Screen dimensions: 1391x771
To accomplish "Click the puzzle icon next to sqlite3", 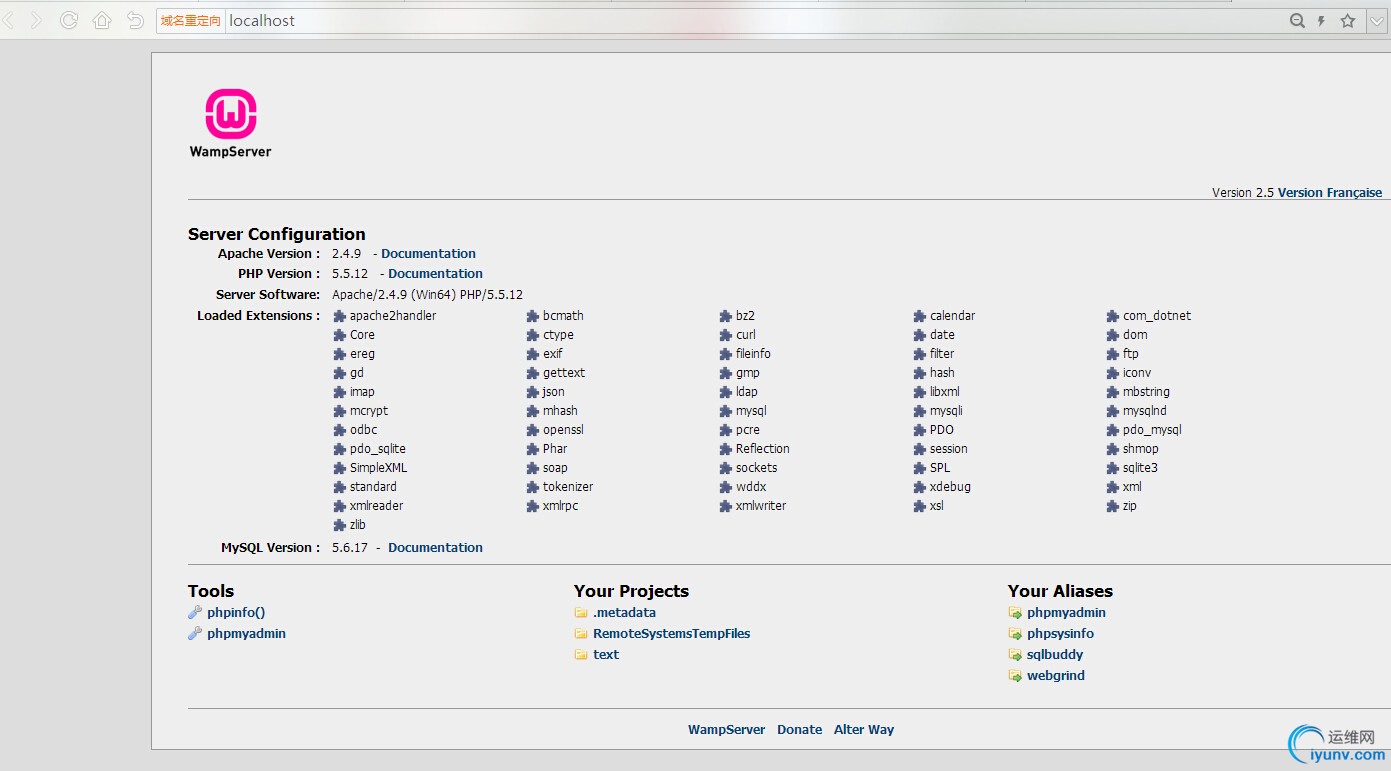I will coord(1113,468).
